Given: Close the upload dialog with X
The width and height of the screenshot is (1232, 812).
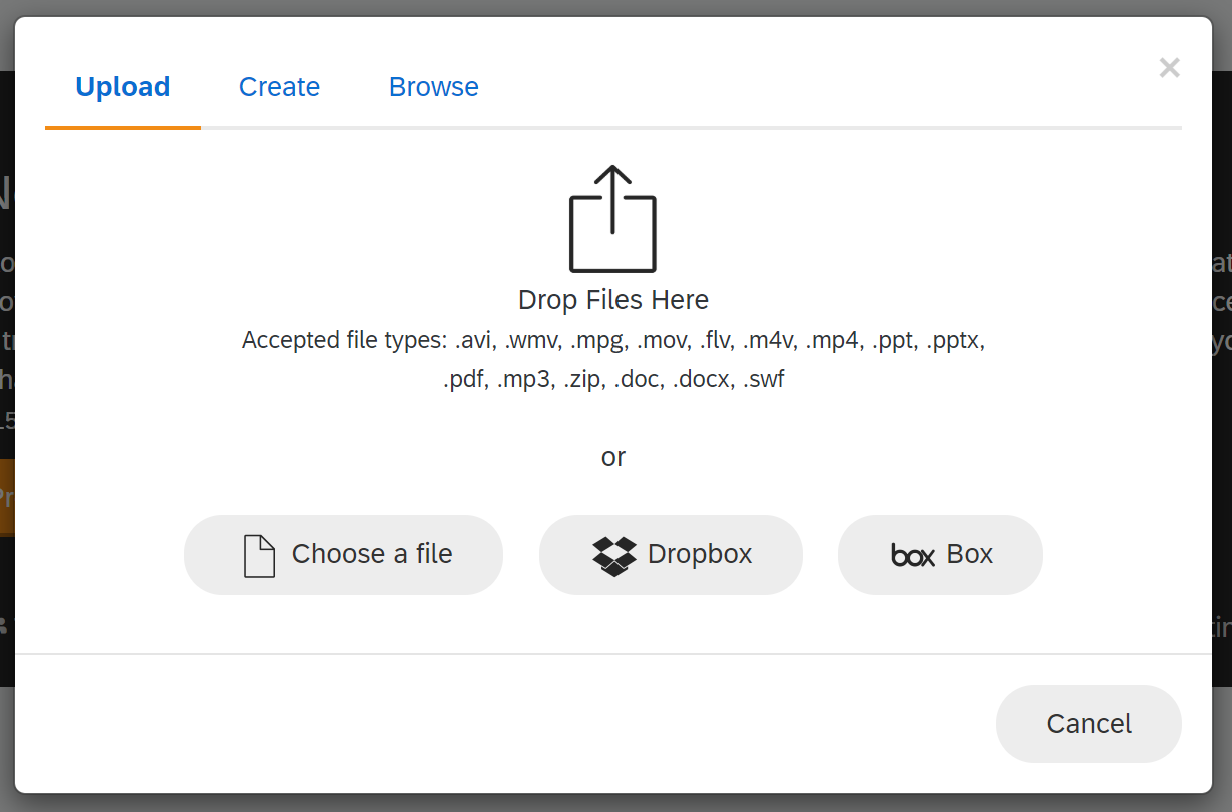Looking at the screenshot, I should [x=1169, y=68].
